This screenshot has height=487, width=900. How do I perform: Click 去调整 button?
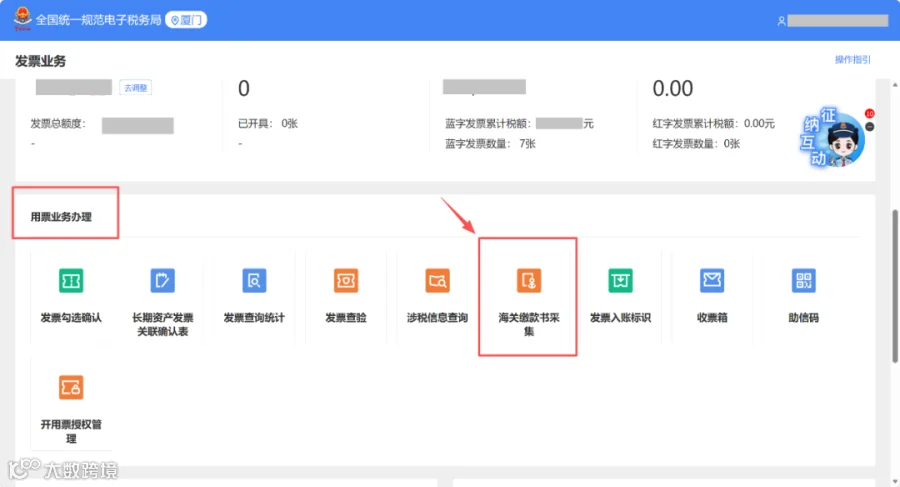pos(135,88)
